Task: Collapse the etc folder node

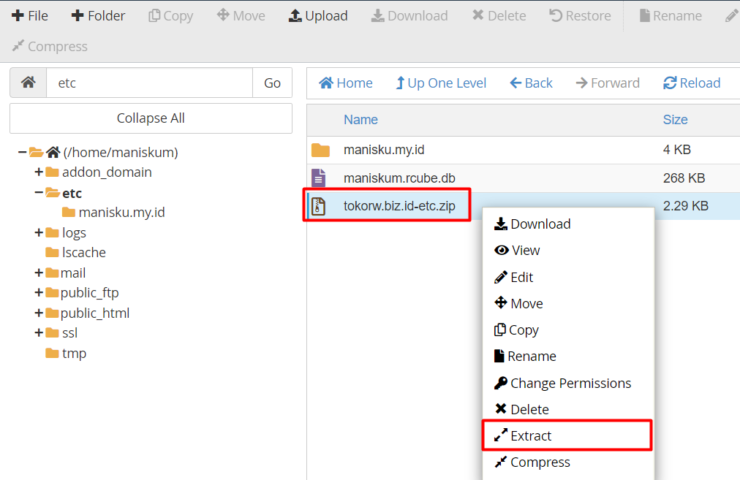Action: click(x=39, y=193)
